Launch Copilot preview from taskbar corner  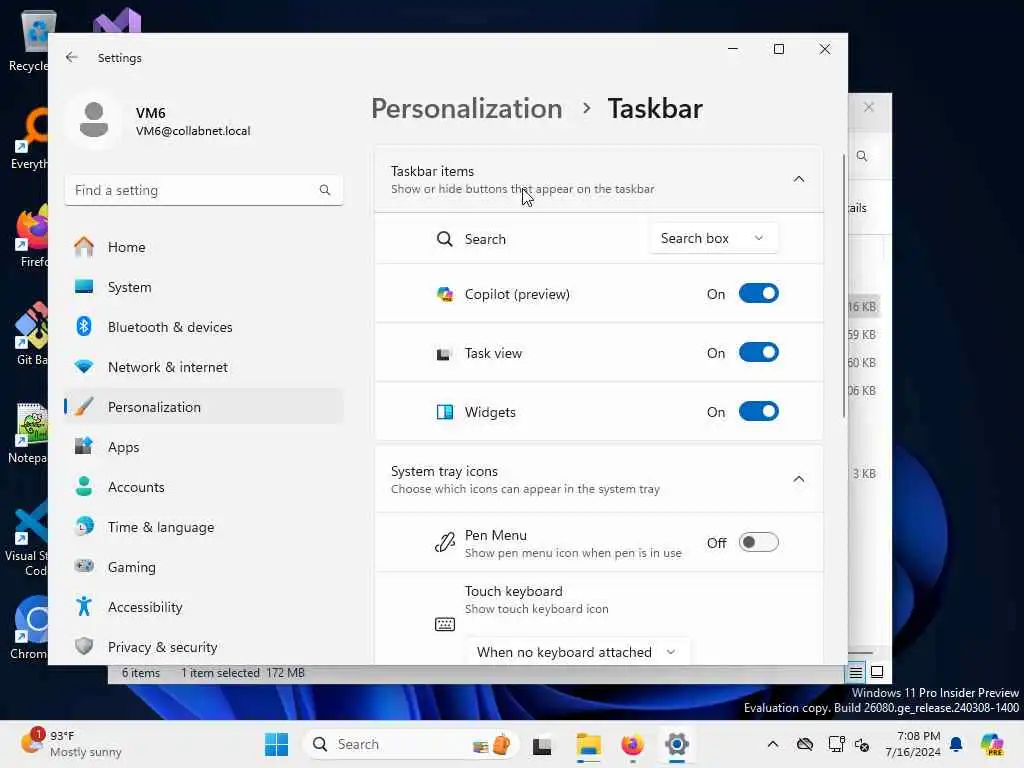(x=992, y=744)
